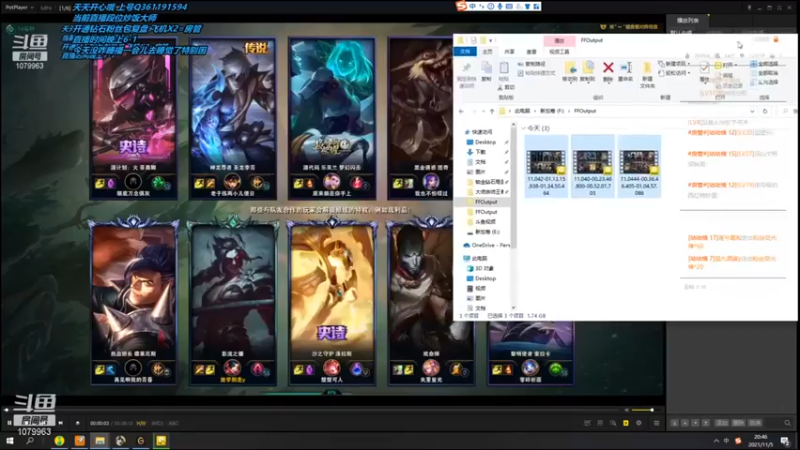Click the PotPlayer volume speaker icon
The width and height of the screenshot is (800, 450).
[x=627, y=410]
